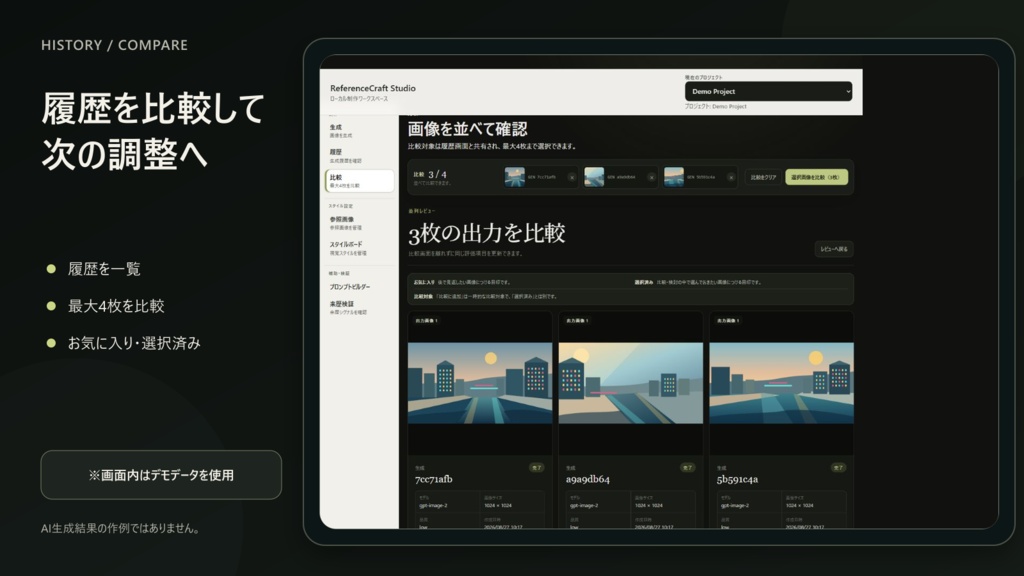Select the 比較 sidebar item
Viewport: 1024px width, 576px height.
tap(359, 181)
